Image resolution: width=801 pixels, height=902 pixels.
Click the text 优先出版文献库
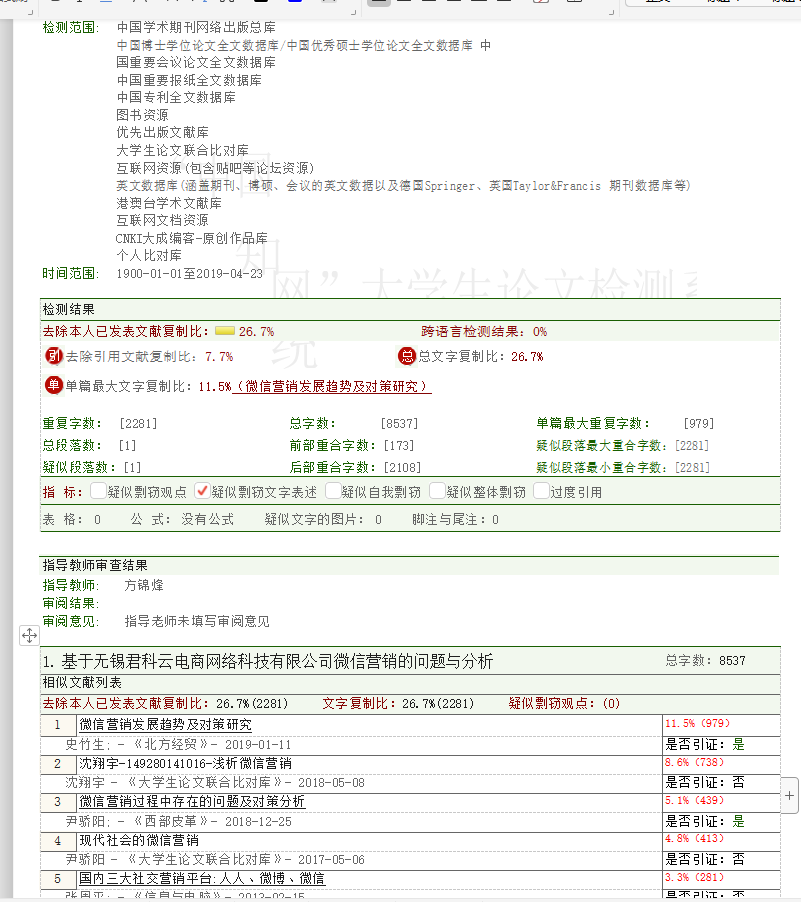point(163,132)
